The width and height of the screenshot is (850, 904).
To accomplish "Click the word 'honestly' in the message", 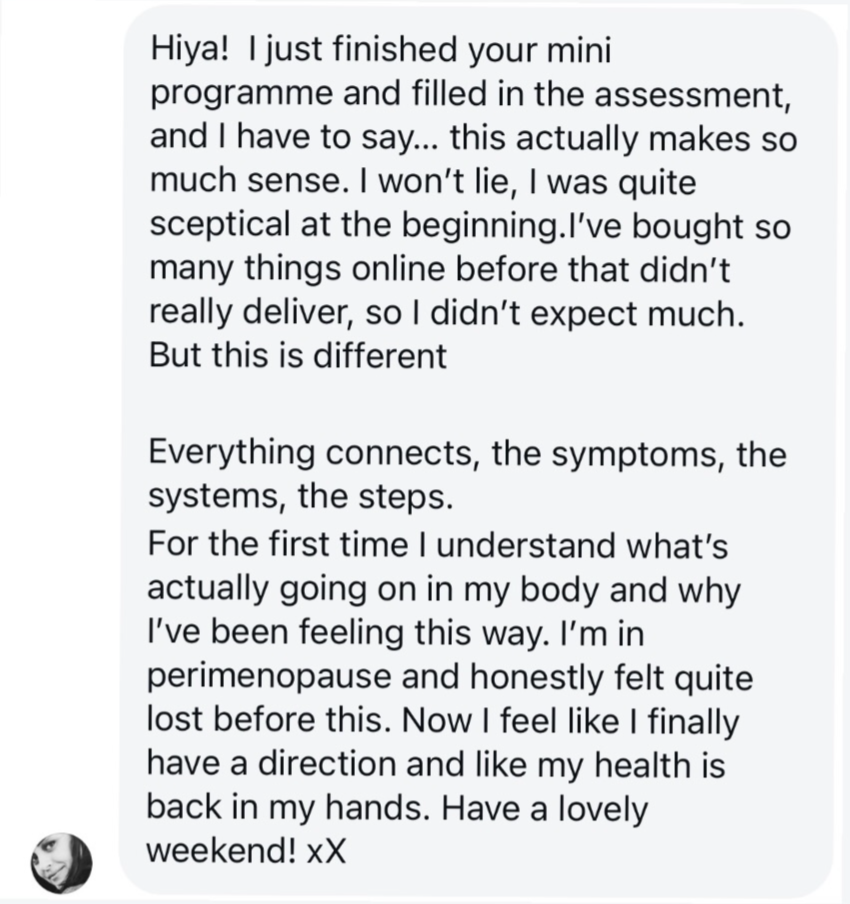I will (x=536, y=678).
